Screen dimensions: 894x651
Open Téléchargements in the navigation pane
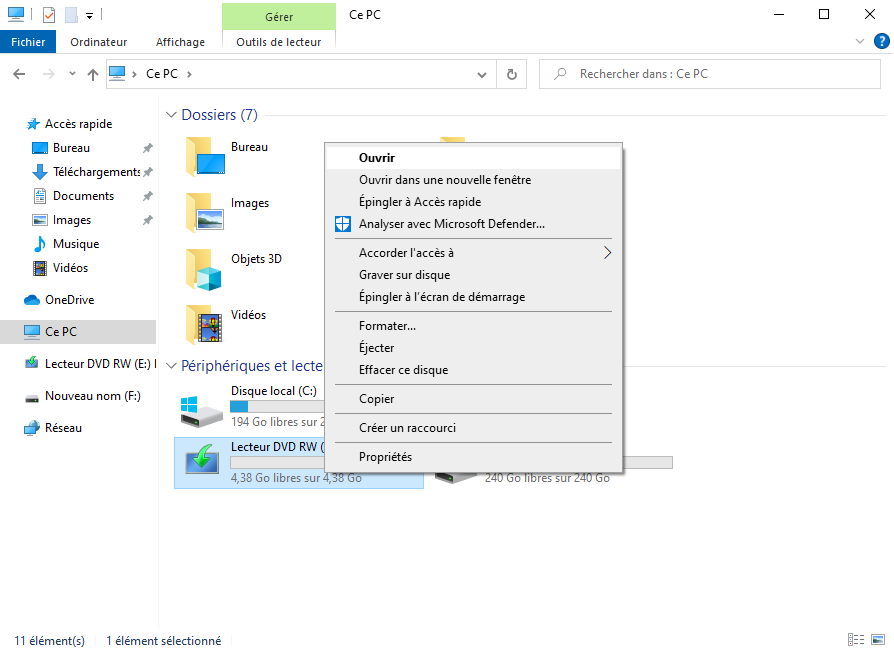(x=96, y=172)
